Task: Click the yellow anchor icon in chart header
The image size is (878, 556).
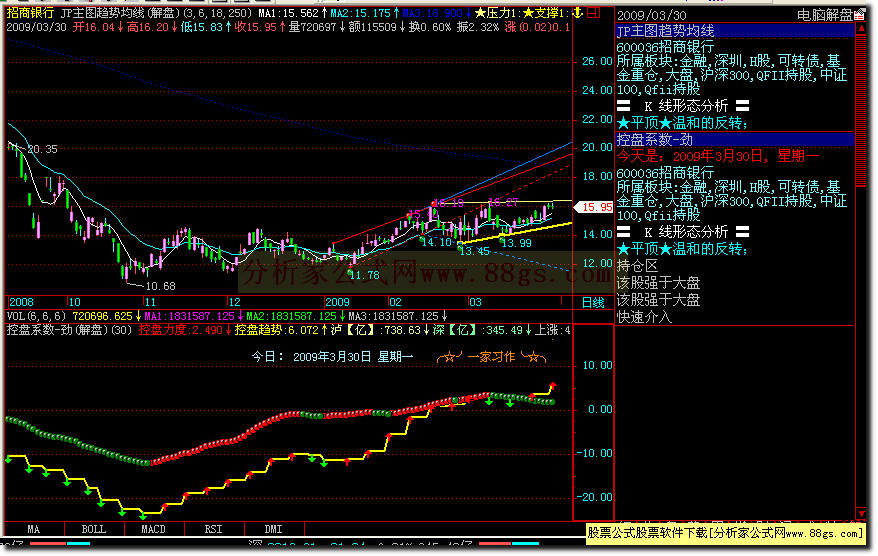Action: pyautogui.click(x=577, y=12)
